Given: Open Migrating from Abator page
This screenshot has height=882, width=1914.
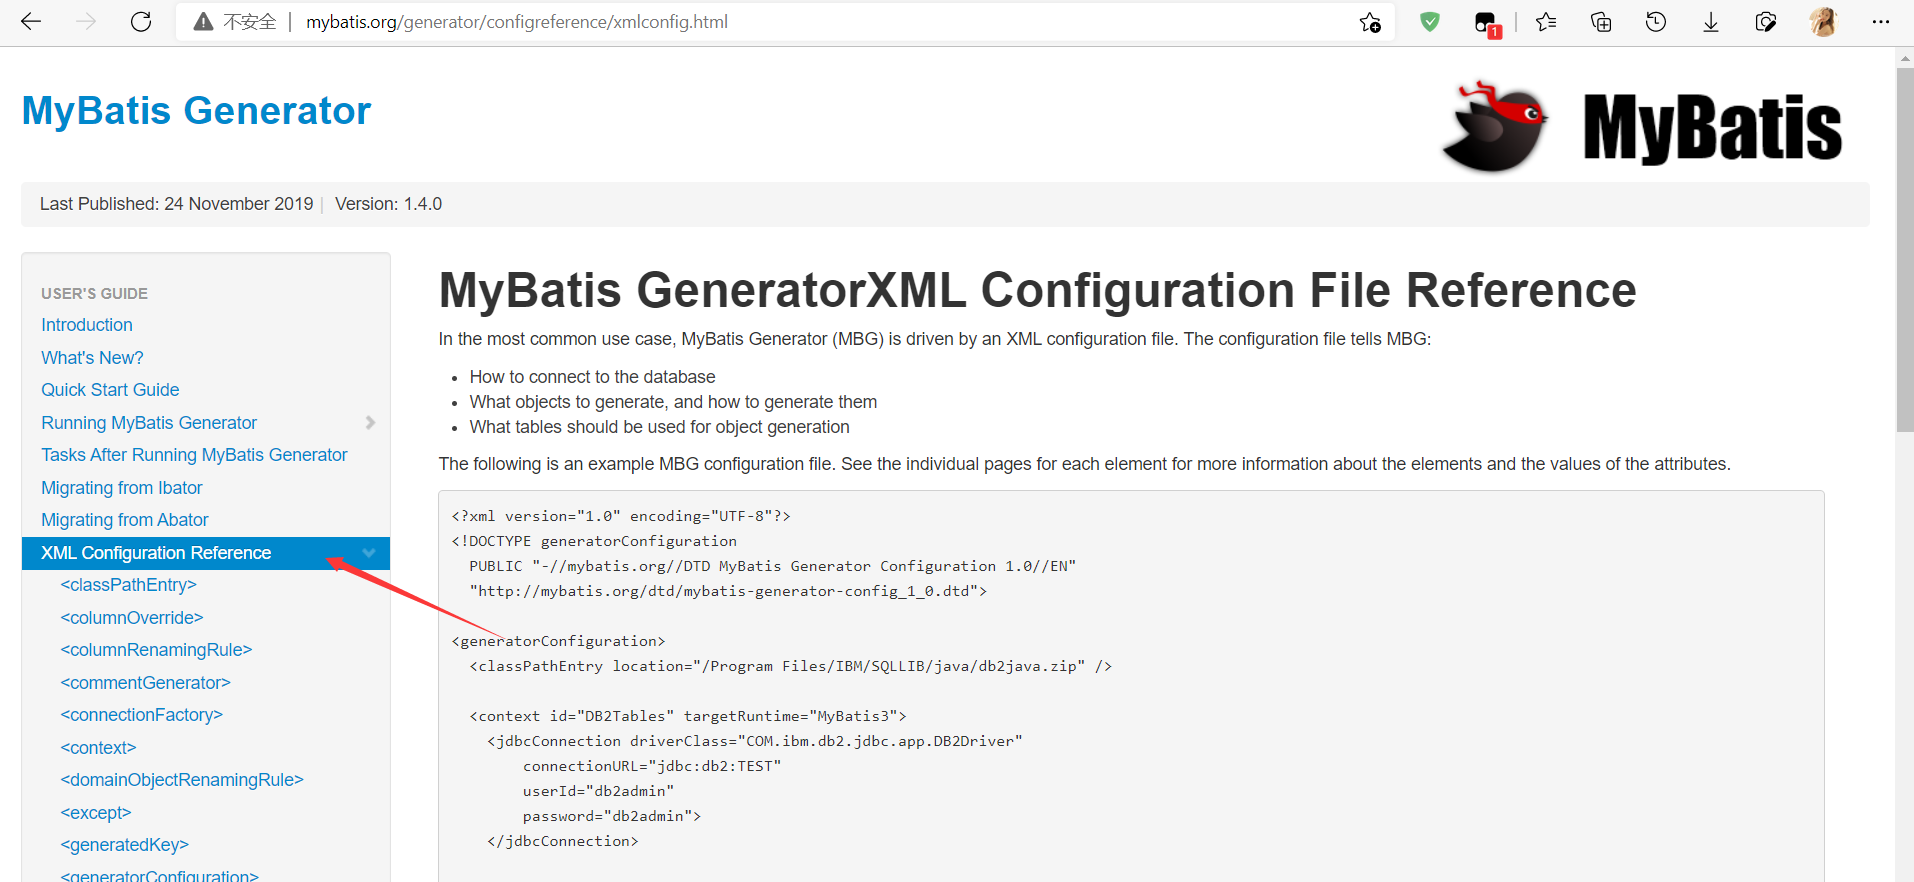Looking at the screenshot, I should click(125, 520).
